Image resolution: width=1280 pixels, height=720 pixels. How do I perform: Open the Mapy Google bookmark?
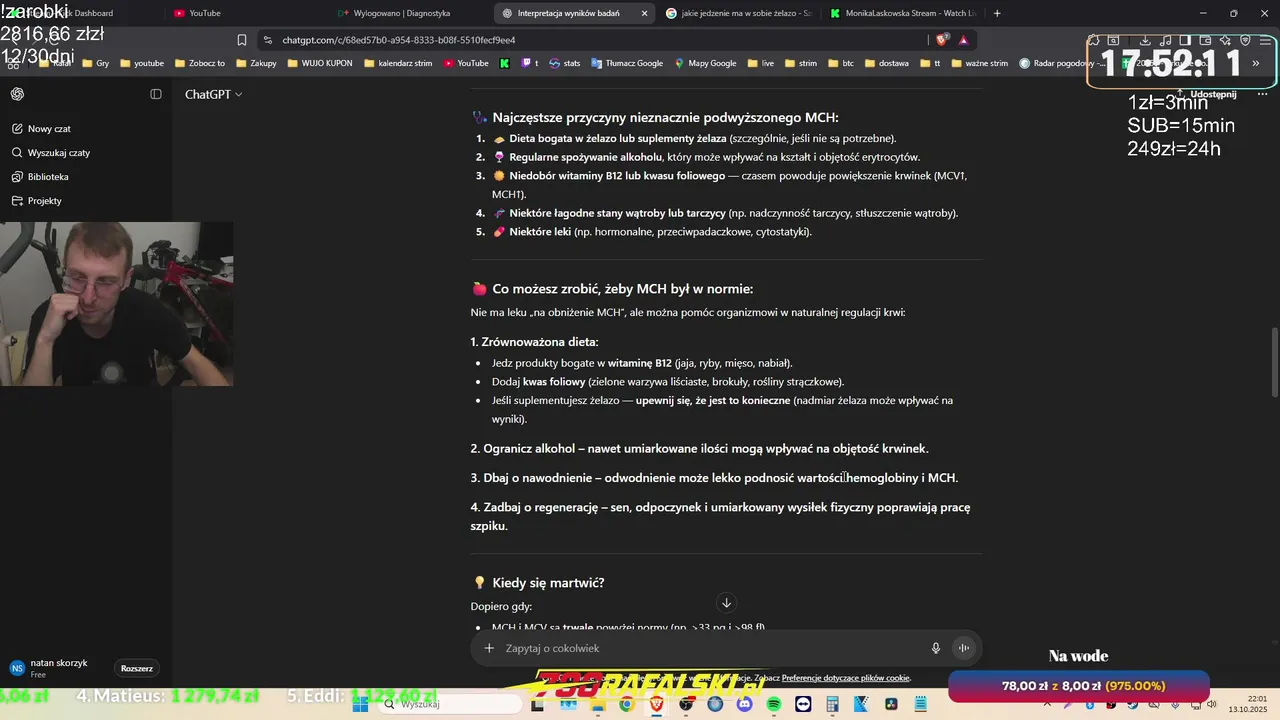point(706,63)
